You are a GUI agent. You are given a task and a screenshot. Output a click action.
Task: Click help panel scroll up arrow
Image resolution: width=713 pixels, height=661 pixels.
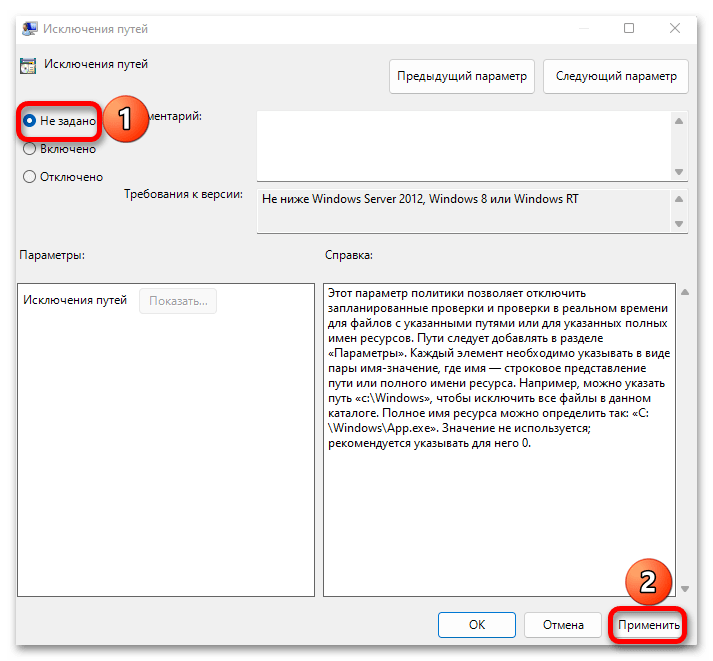[x=685, y=292]
